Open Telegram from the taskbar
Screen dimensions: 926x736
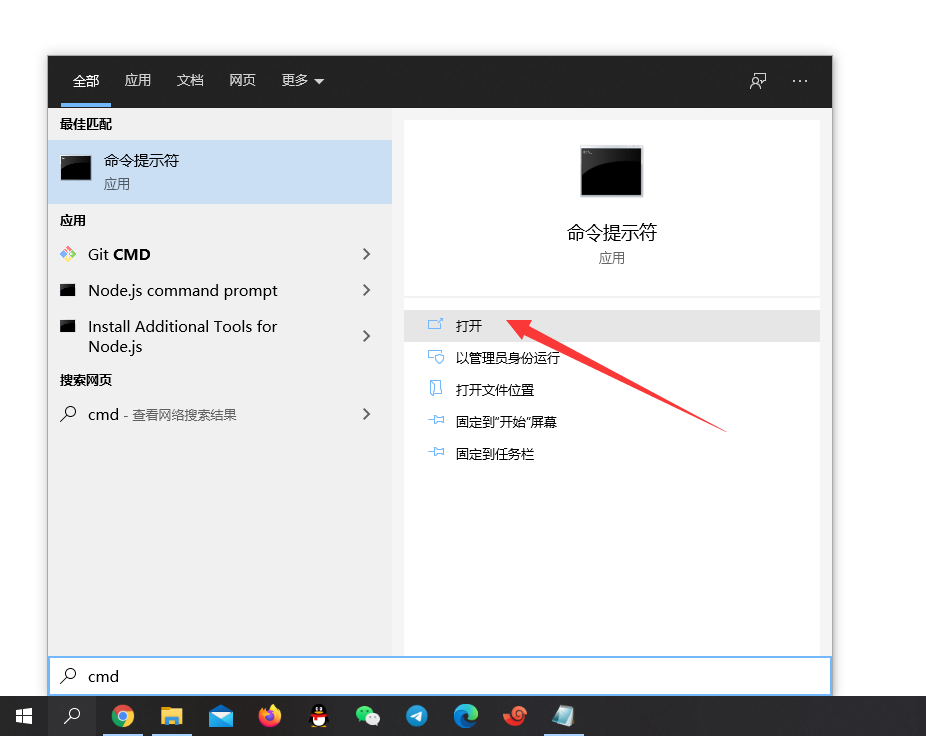[x=417, y=716]
